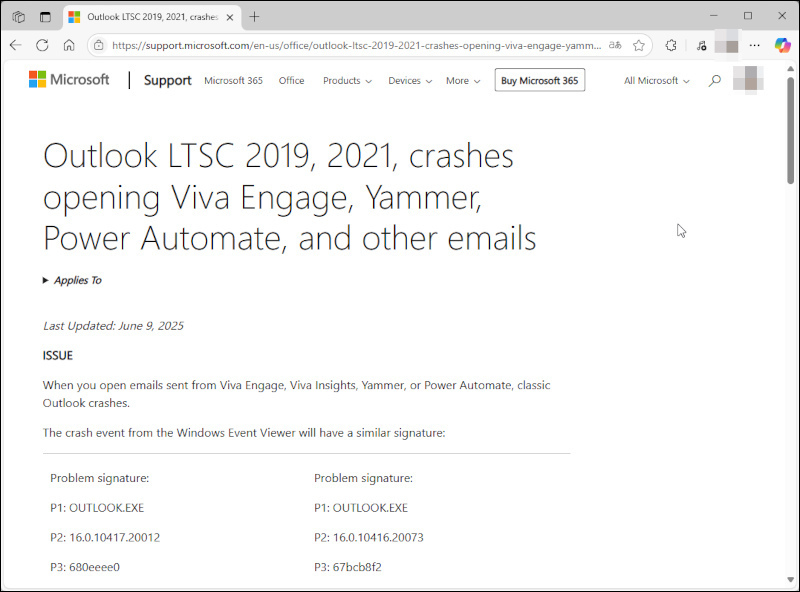Screen dimensions: 800x592
Task: Click the article title heading
Action: click(x=289, y=197)
